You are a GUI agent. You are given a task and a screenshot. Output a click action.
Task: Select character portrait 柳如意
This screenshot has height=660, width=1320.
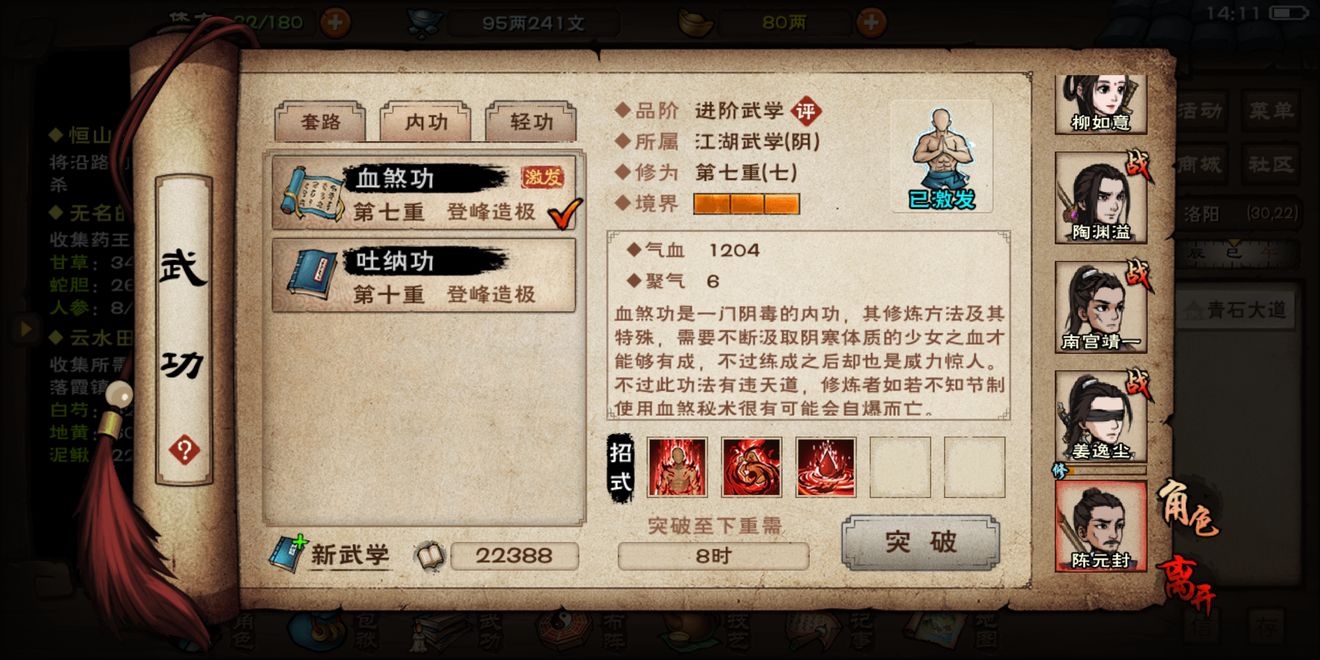pyautogui.click(x=1101, y=104)
